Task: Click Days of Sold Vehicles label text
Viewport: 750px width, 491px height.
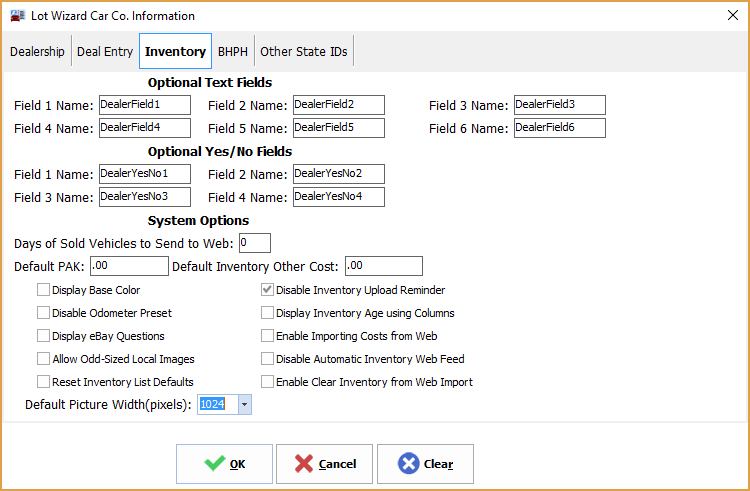Action: [x=124, y=243]
